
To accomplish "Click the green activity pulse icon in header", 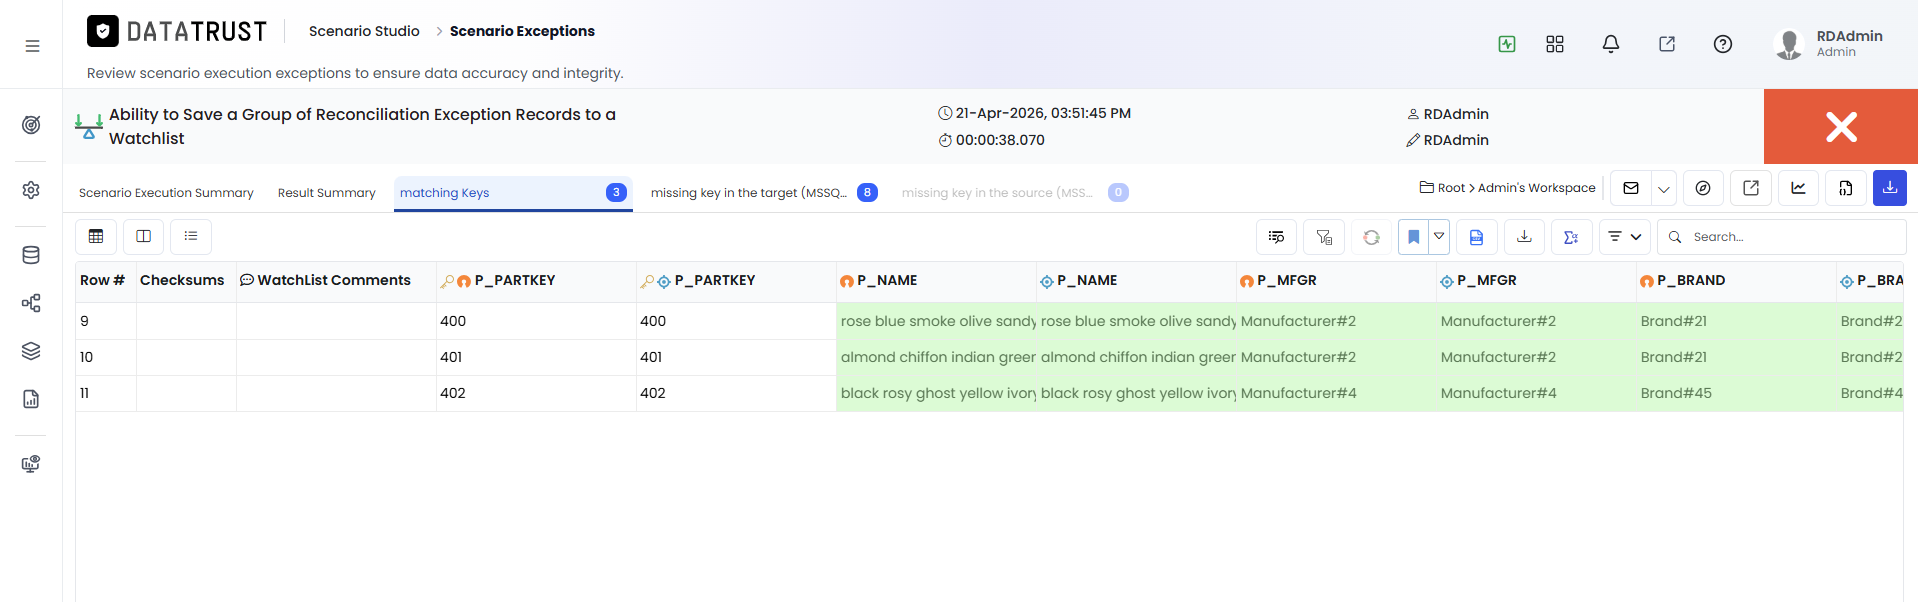I will (1507, 44).
